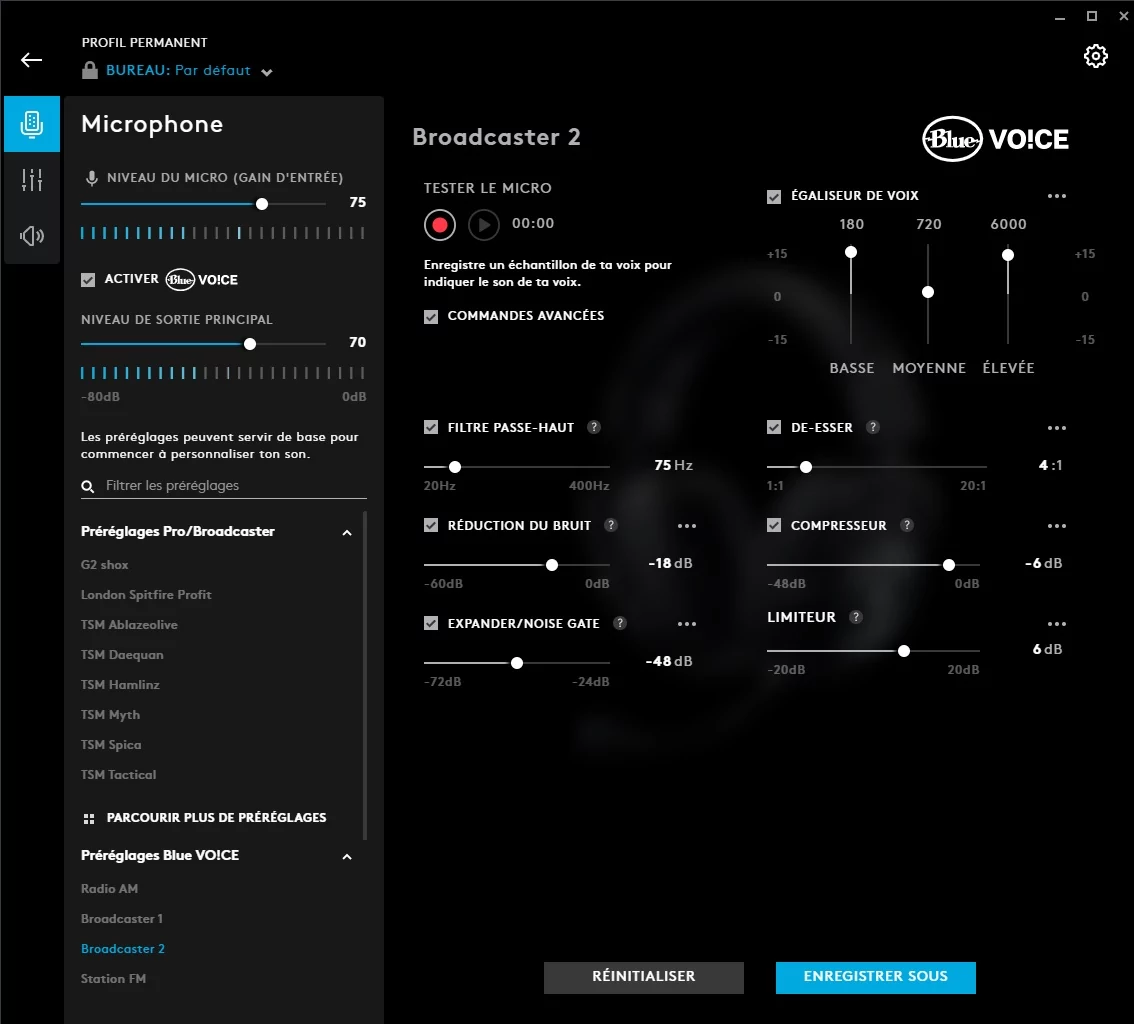Show help for Réduction du bruit
This screenshot has height=1024, width=1134.
coord(611,525)
